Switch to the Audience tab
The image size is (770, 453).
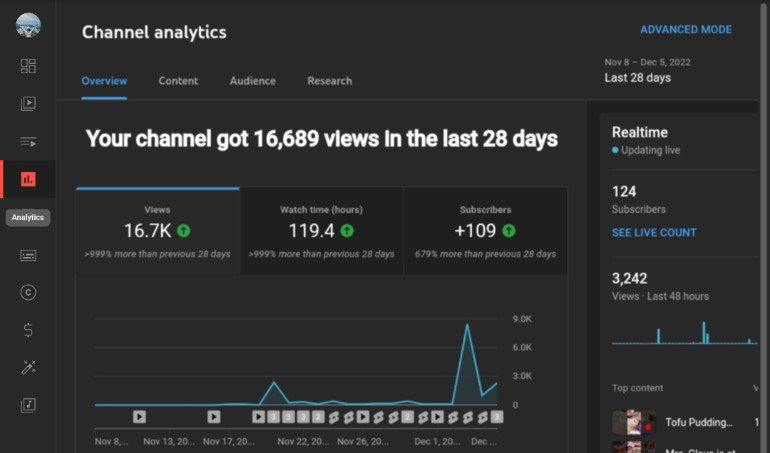[x=253, y=81]
